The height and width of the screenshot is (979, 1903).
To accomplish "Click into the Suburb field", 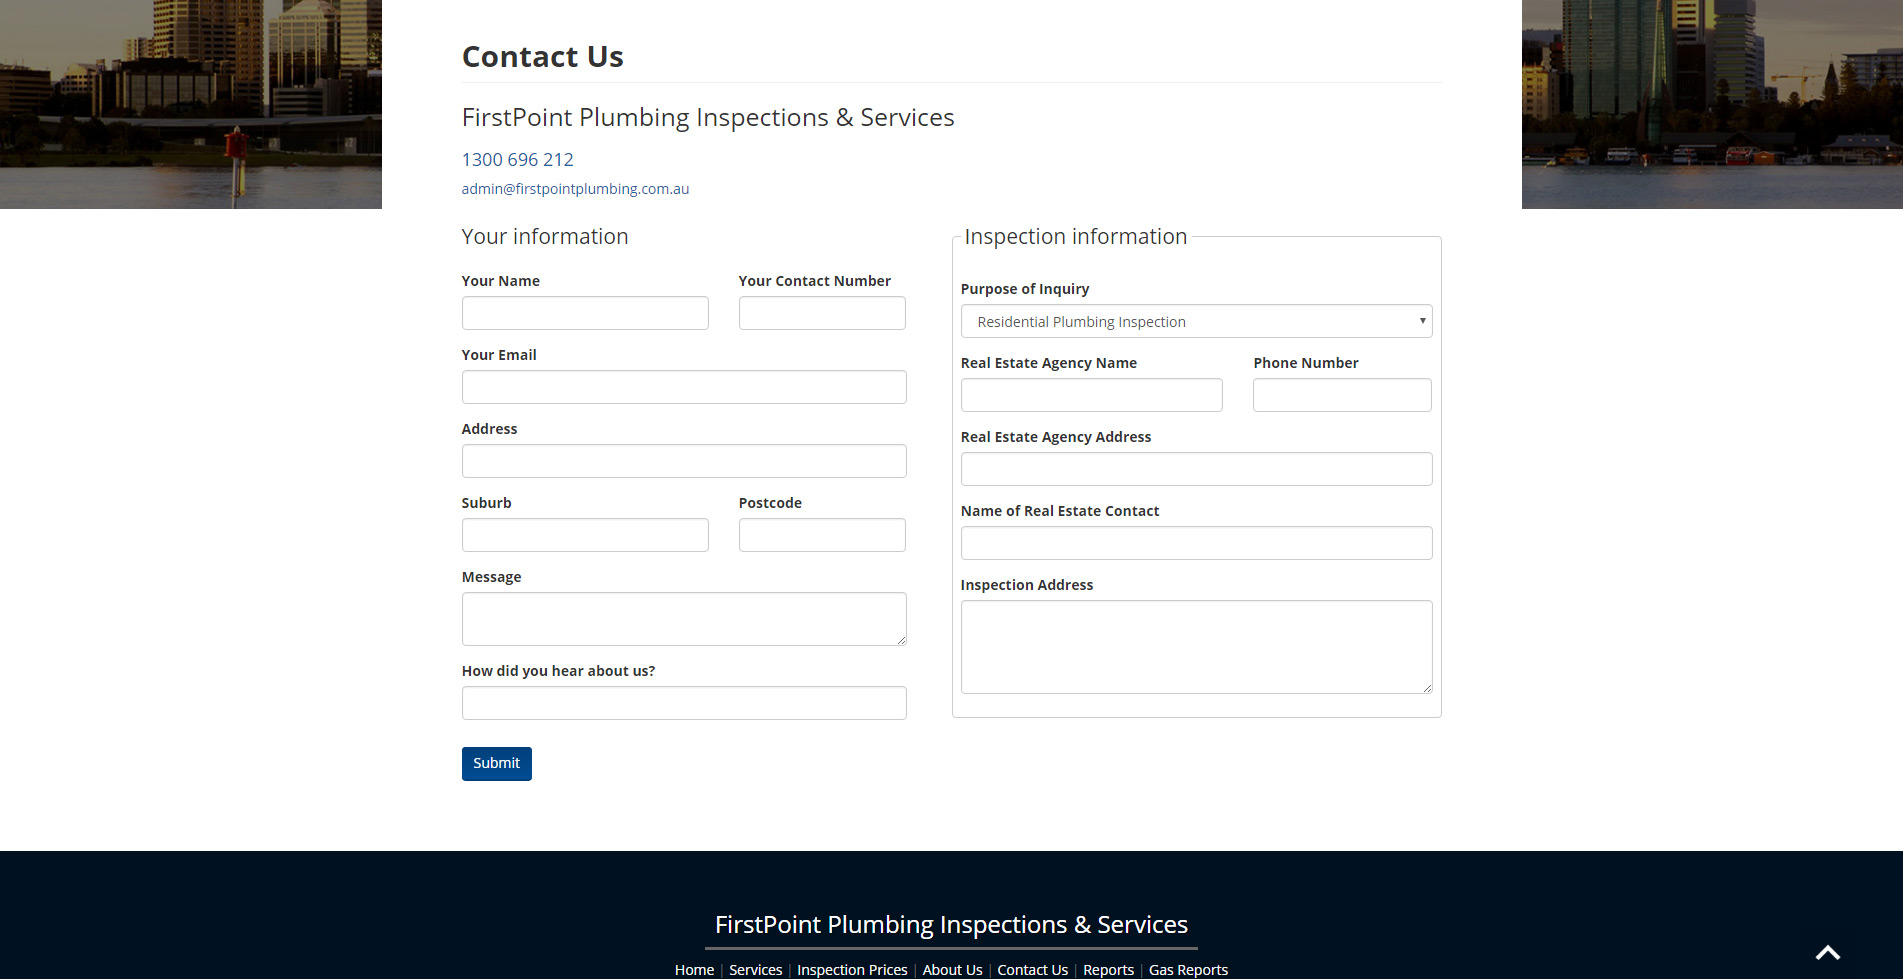I will (585, 535).
